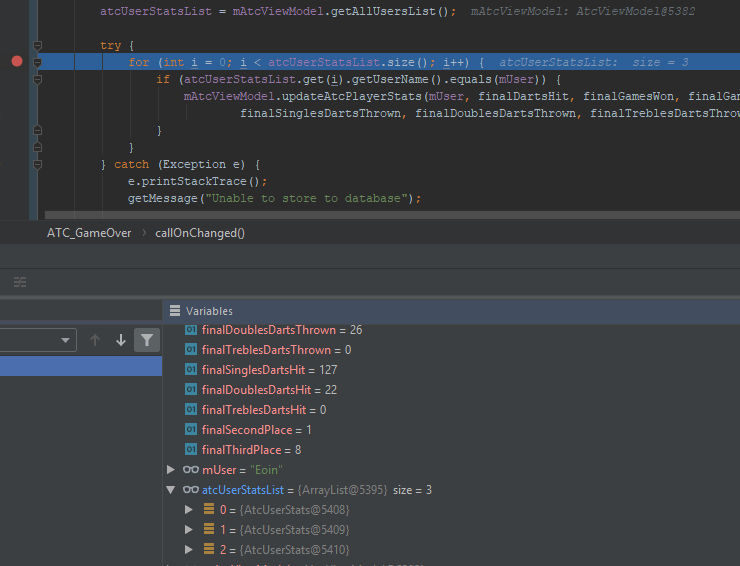
Task: Go to previous frame with up arrow
Action: pos(95,340)
